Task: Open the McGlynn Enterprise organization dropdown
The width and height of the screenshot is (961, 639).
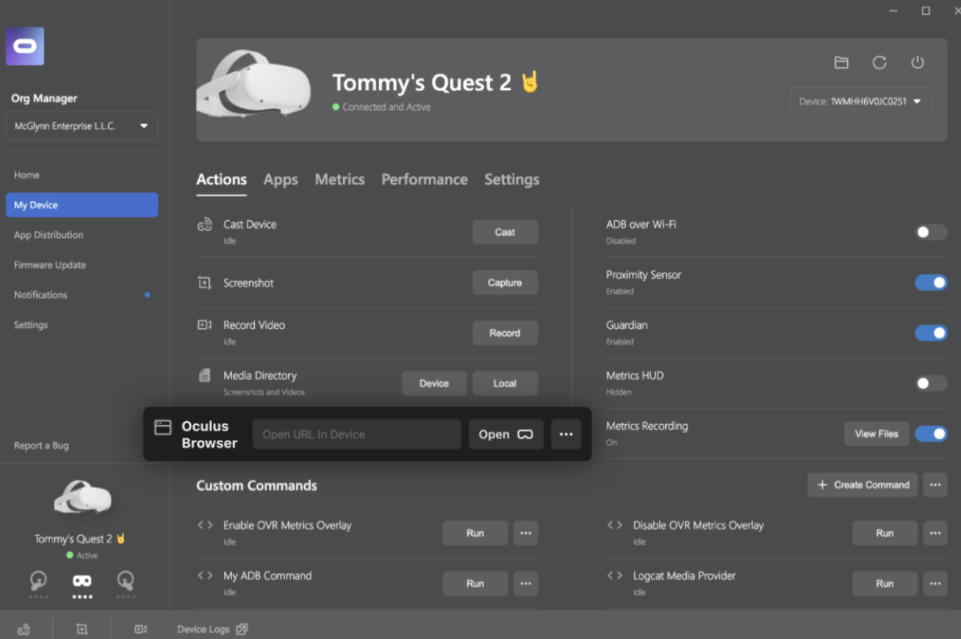Action: tap(81, 126)
